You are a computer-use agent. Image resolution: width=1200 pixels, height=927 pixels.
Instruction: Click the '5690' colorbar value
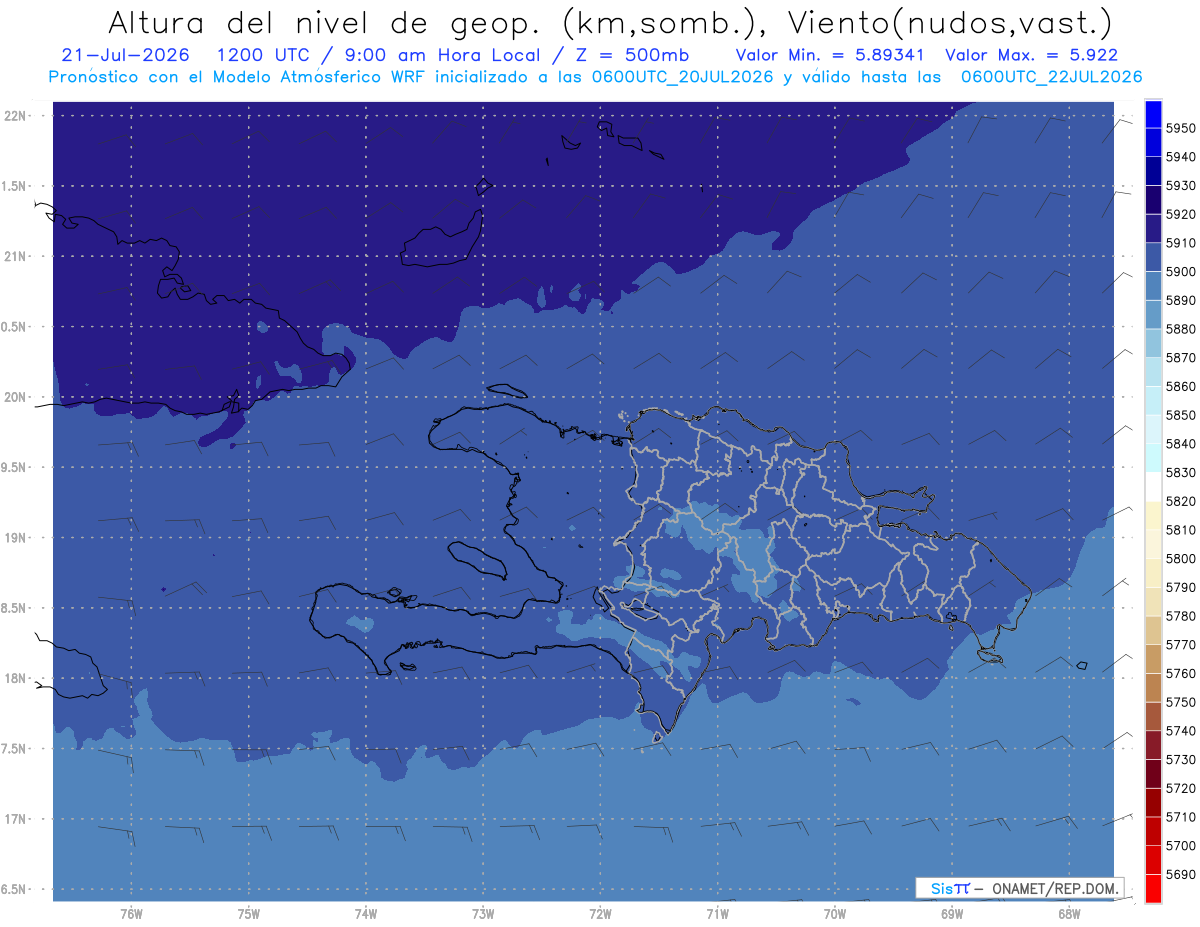click(1181, 874)
